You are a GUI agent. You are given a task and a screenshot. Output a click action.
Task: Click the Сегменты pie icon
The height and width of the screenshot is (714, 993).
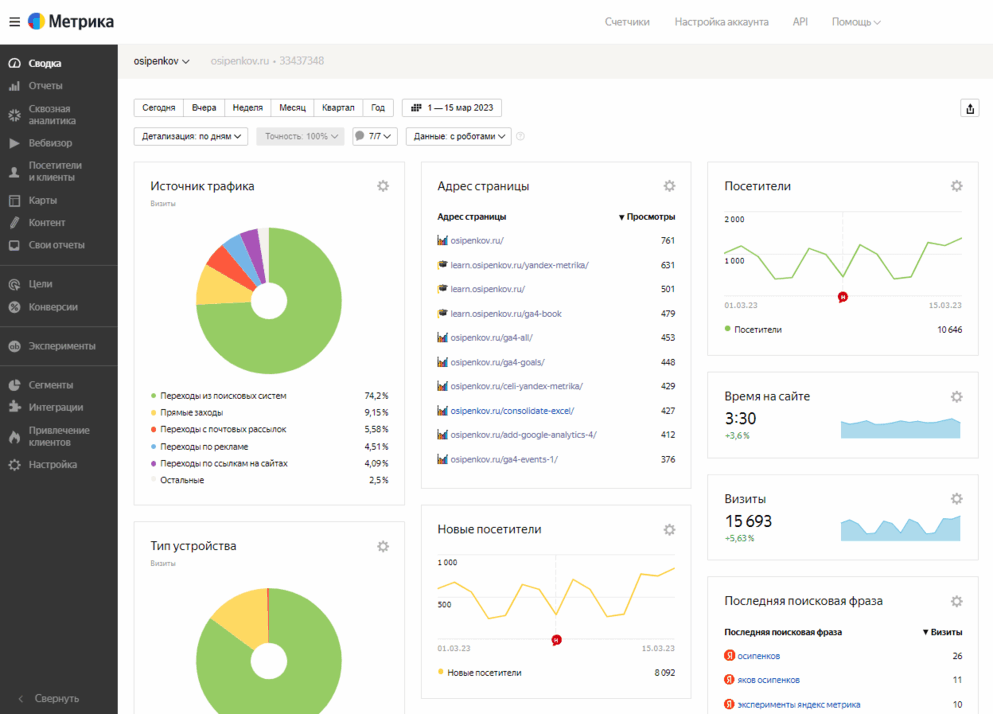tap(15, 385)
